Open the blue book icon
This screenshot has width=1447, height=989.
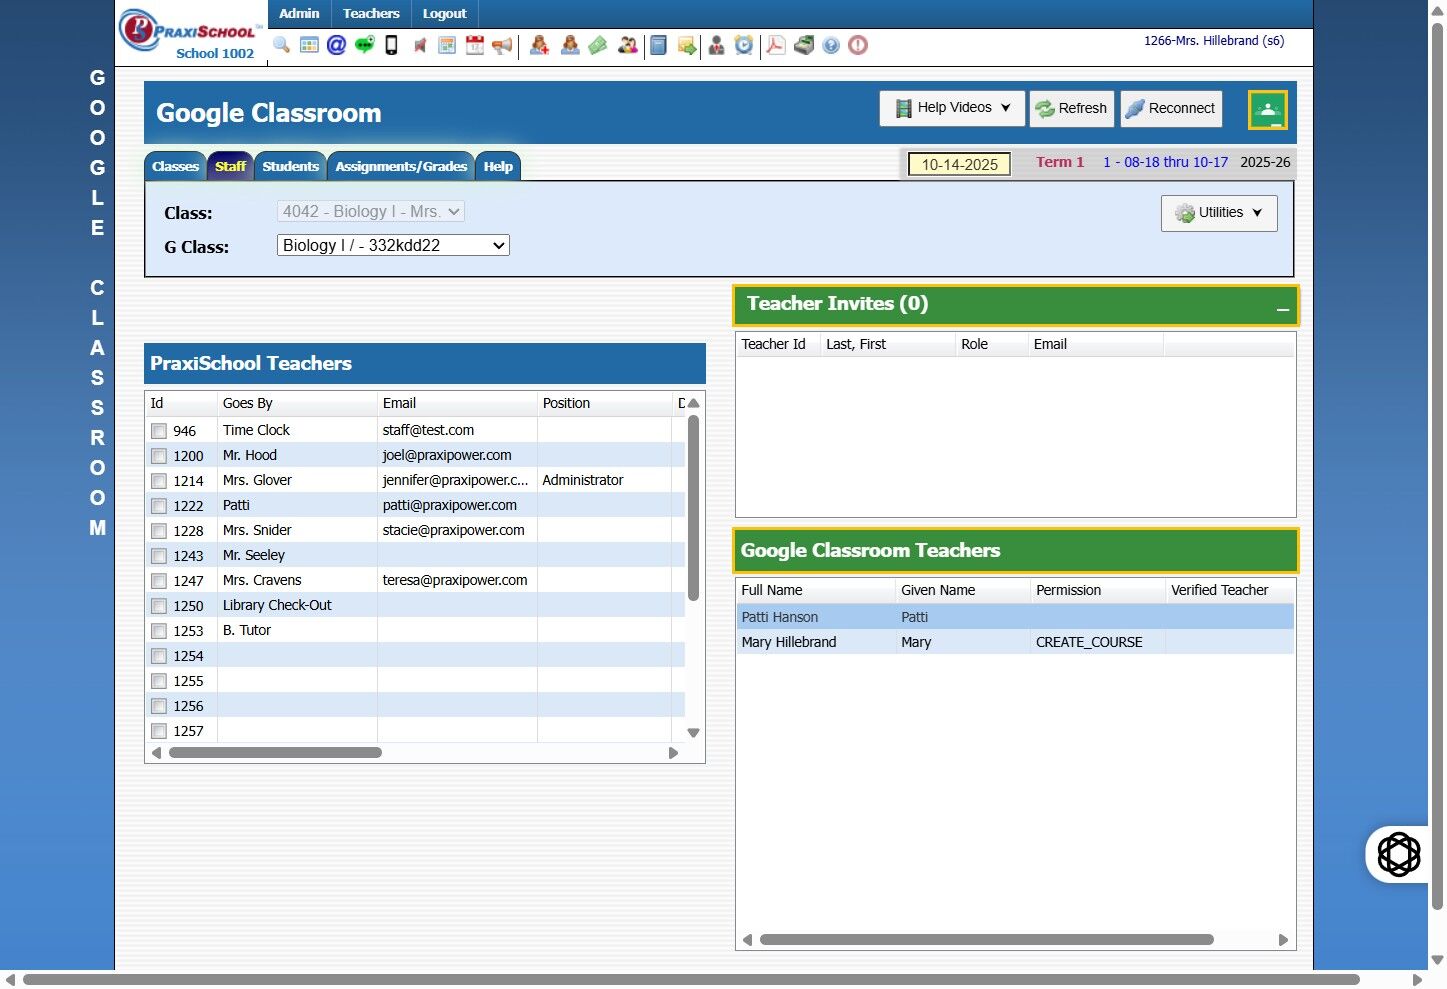pos(658,45)
